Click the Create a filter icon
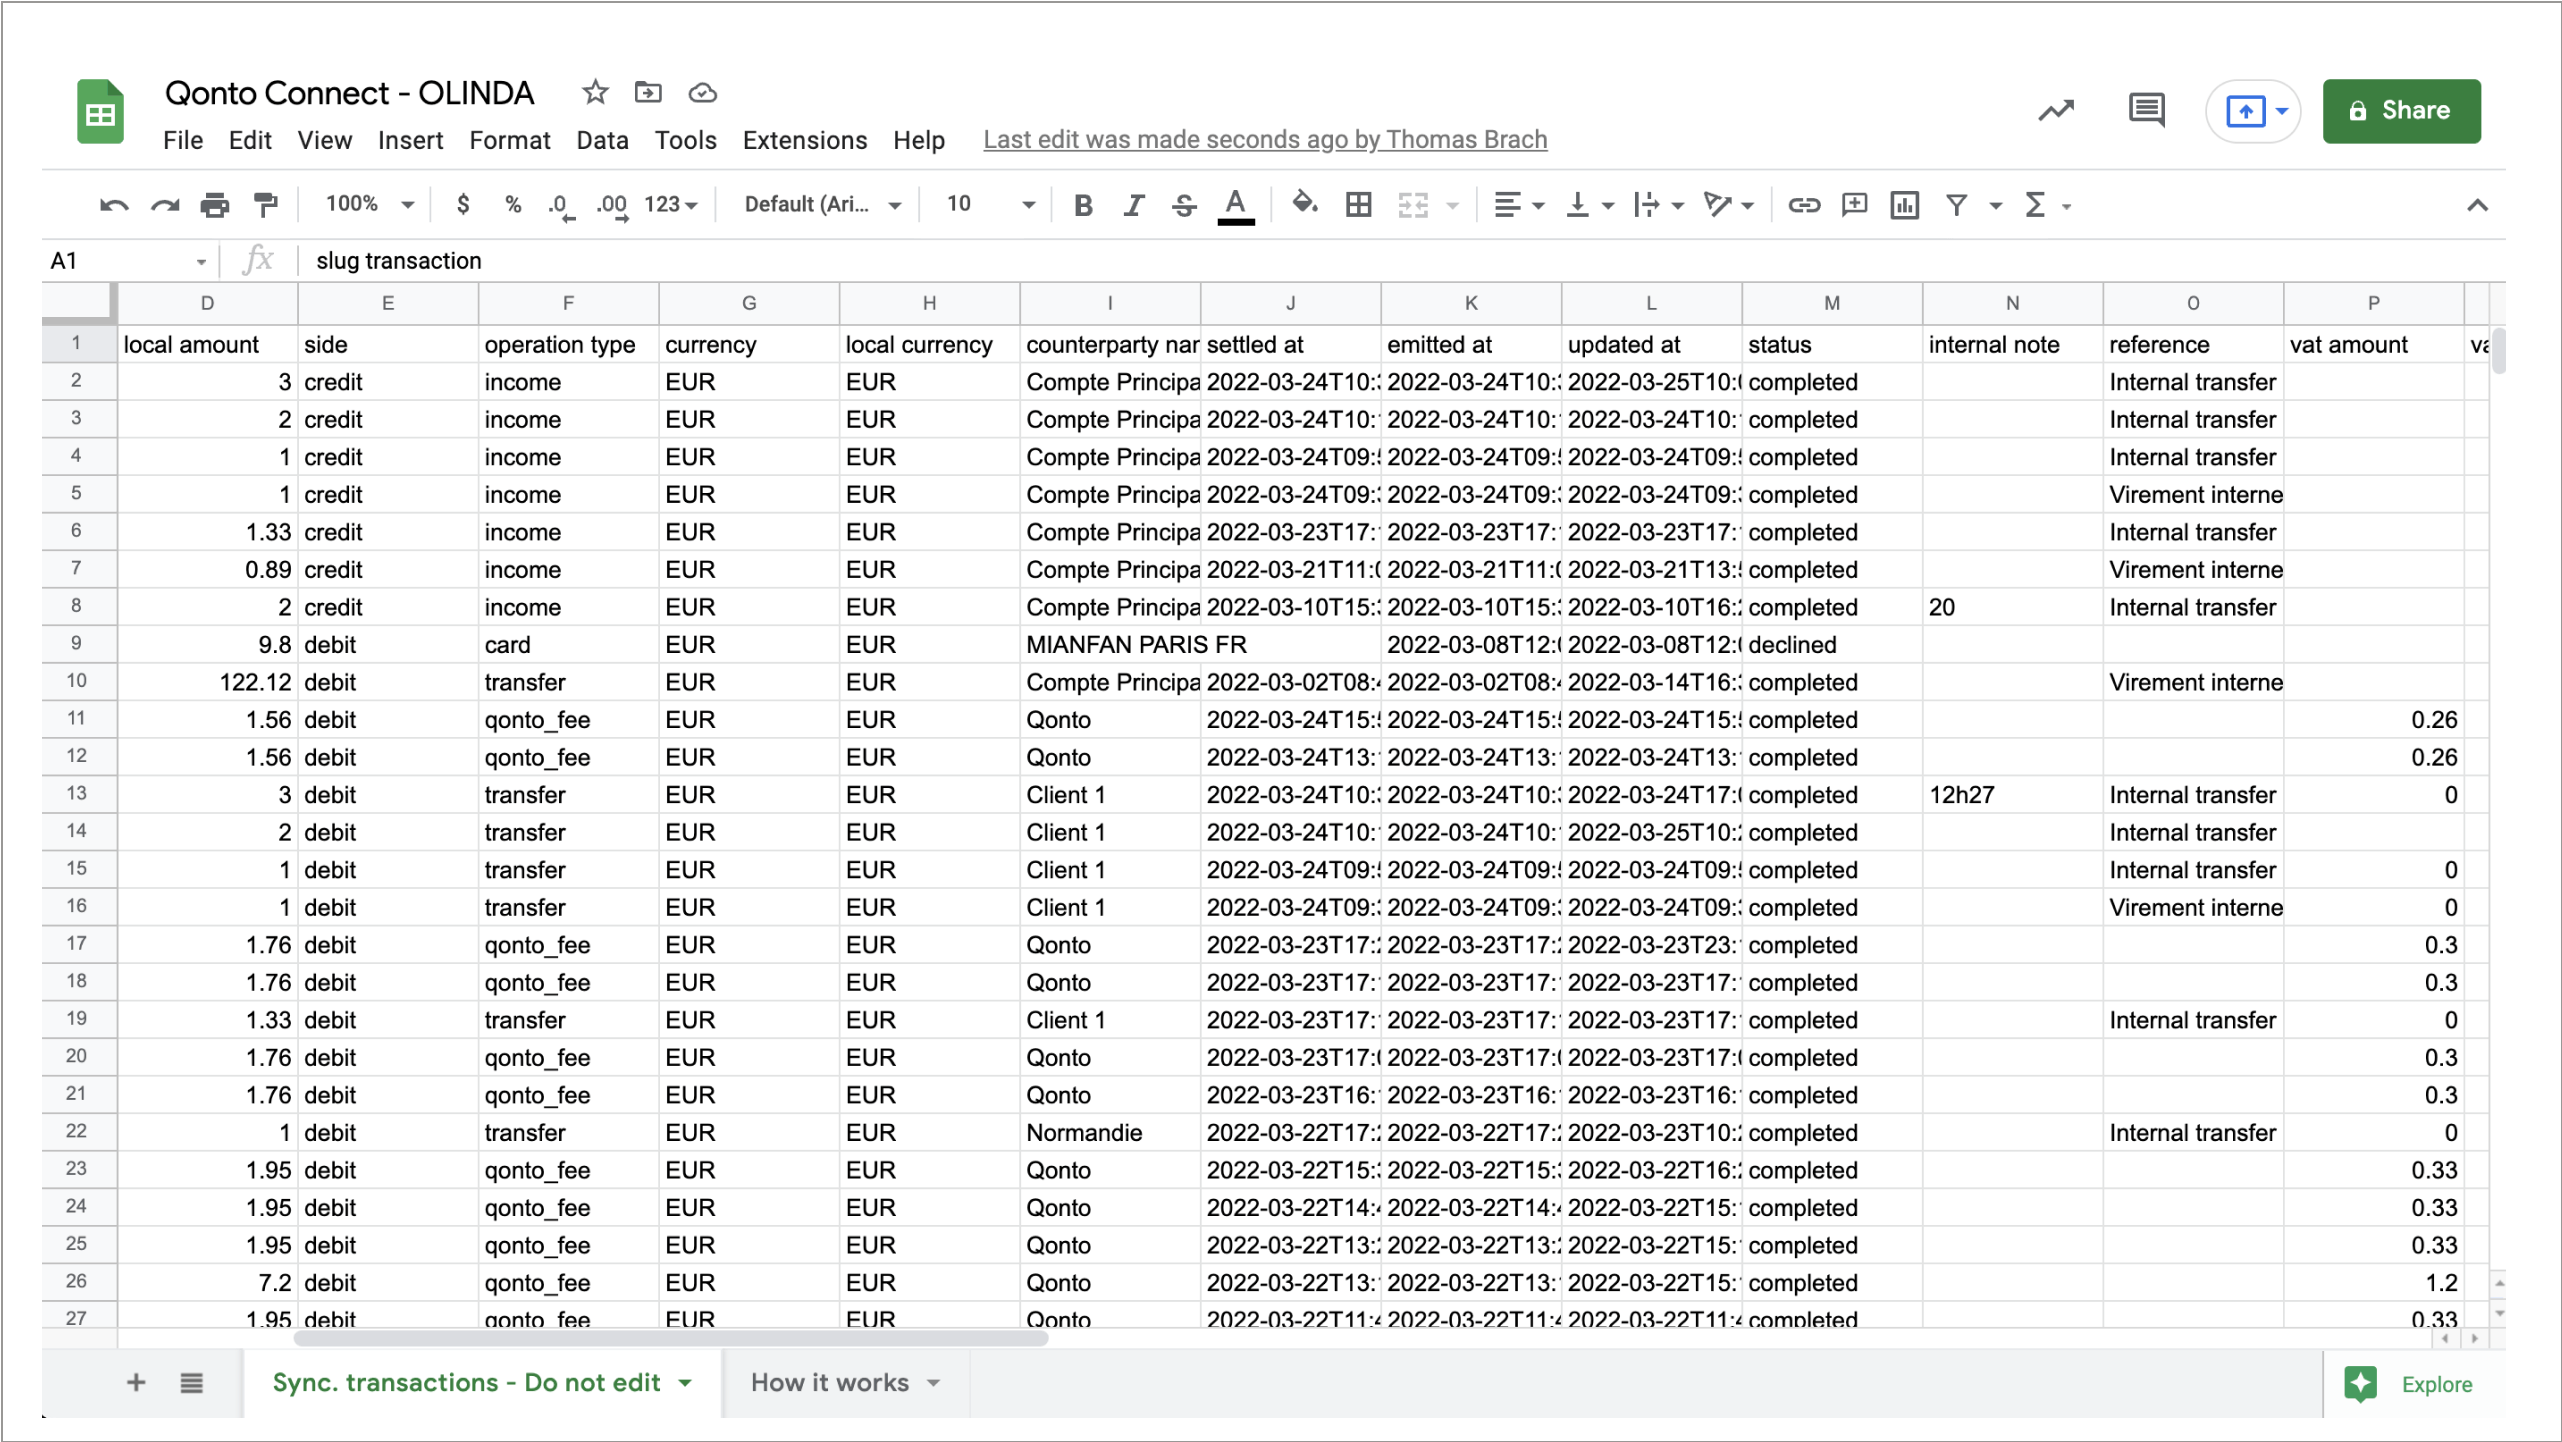The width and height of the screenshot is (2562, 1442). pos(1956,204)
